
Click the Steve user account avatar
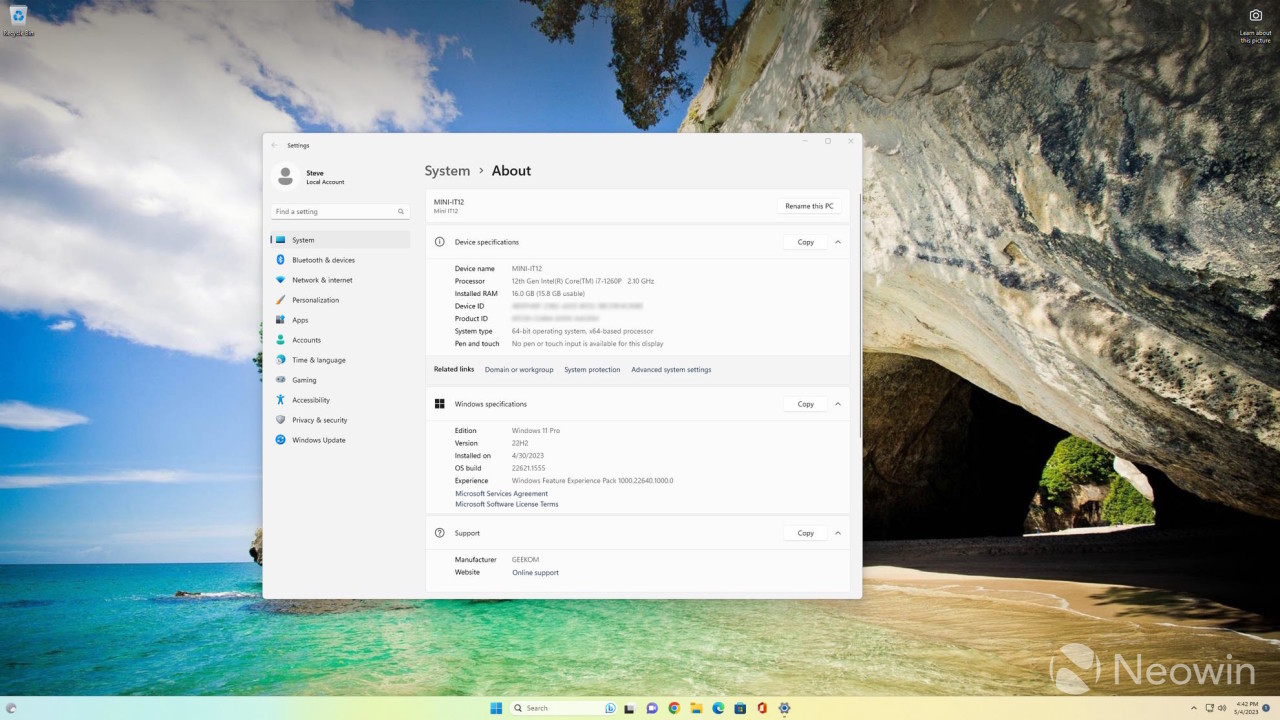pyautogui.click(x=285, y=176)
